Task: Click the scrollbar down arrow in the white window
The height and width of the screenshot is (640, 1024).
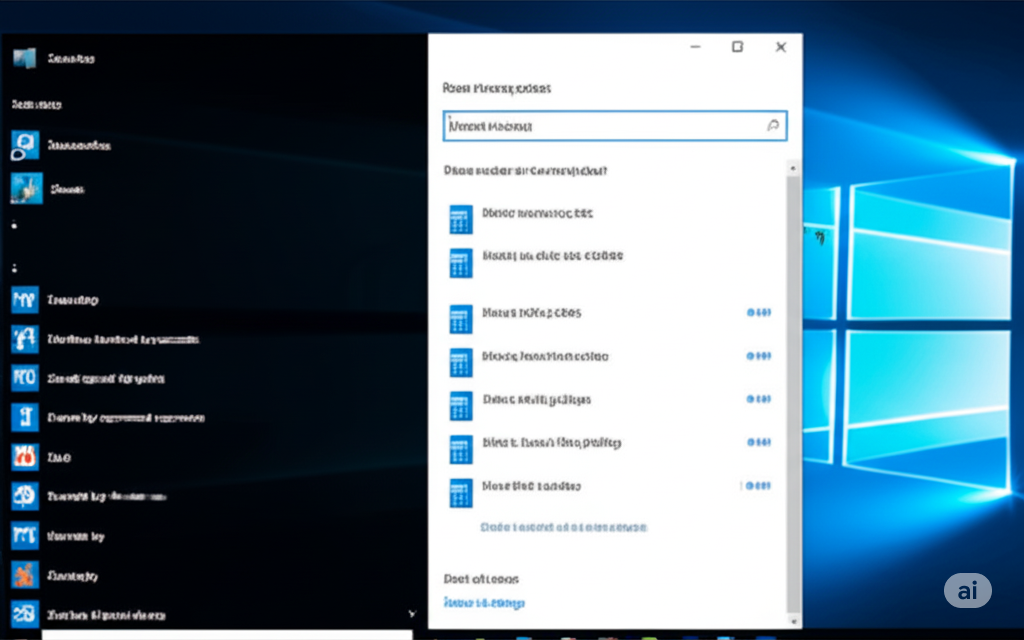Action: point(793,621)
